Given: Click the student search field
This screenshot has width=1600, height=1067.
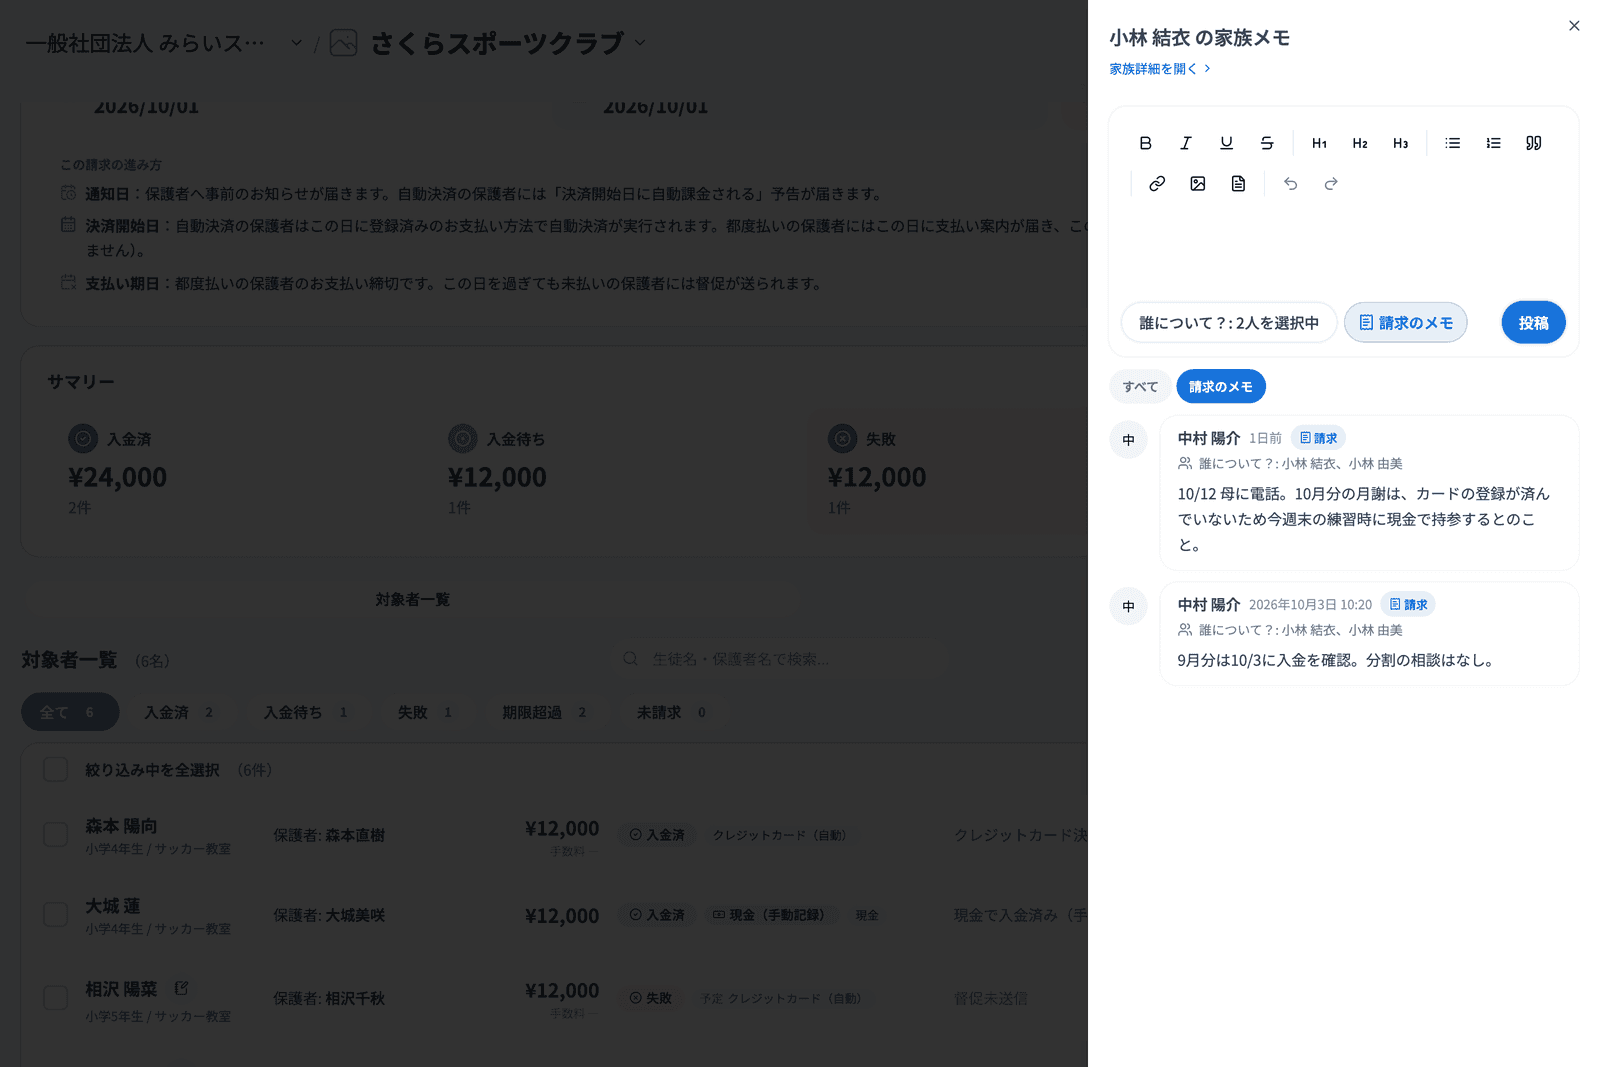Looking at the screenshot, I should [x=780, y=659].
